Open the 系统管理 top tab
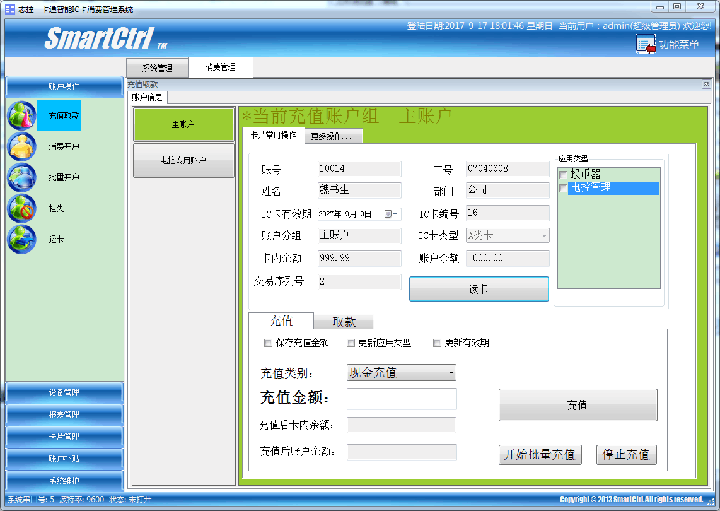 click(x=157, y=68)
